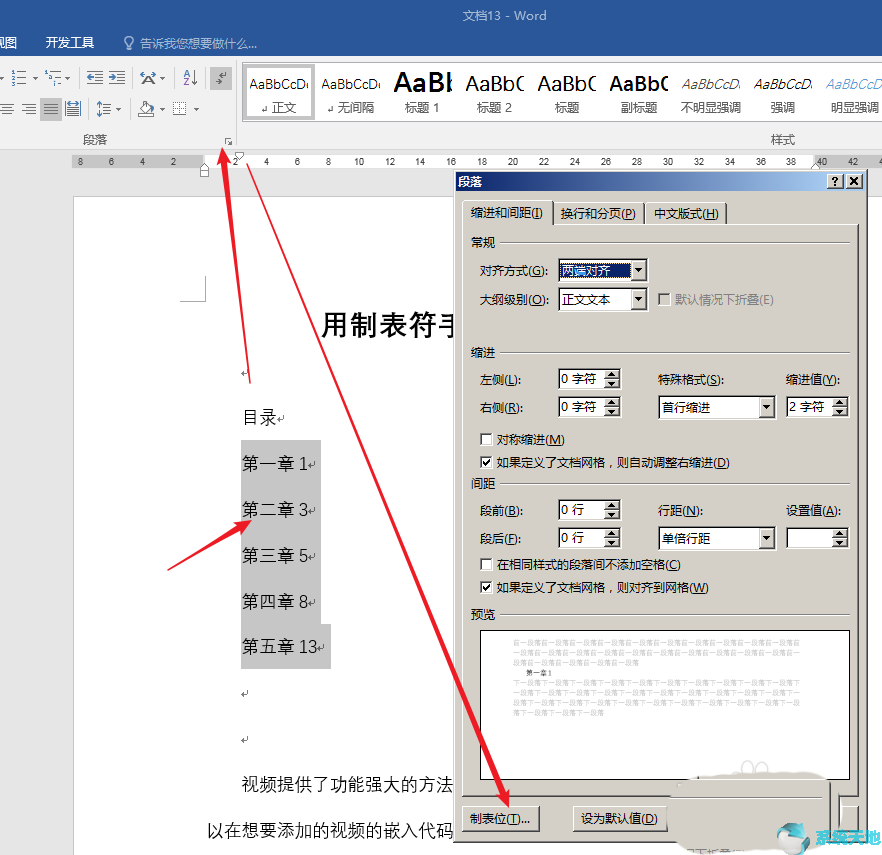Open the 对齐方式 dropdown
Viewport: 882px width, 855px height.
click(x=637, y=270)
